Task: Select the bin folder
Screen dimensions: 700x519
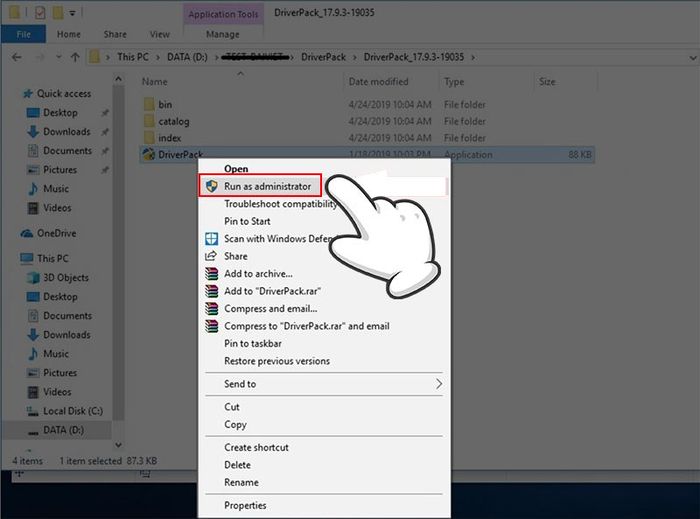Action: pyautogui.click(x=165, y=104)
